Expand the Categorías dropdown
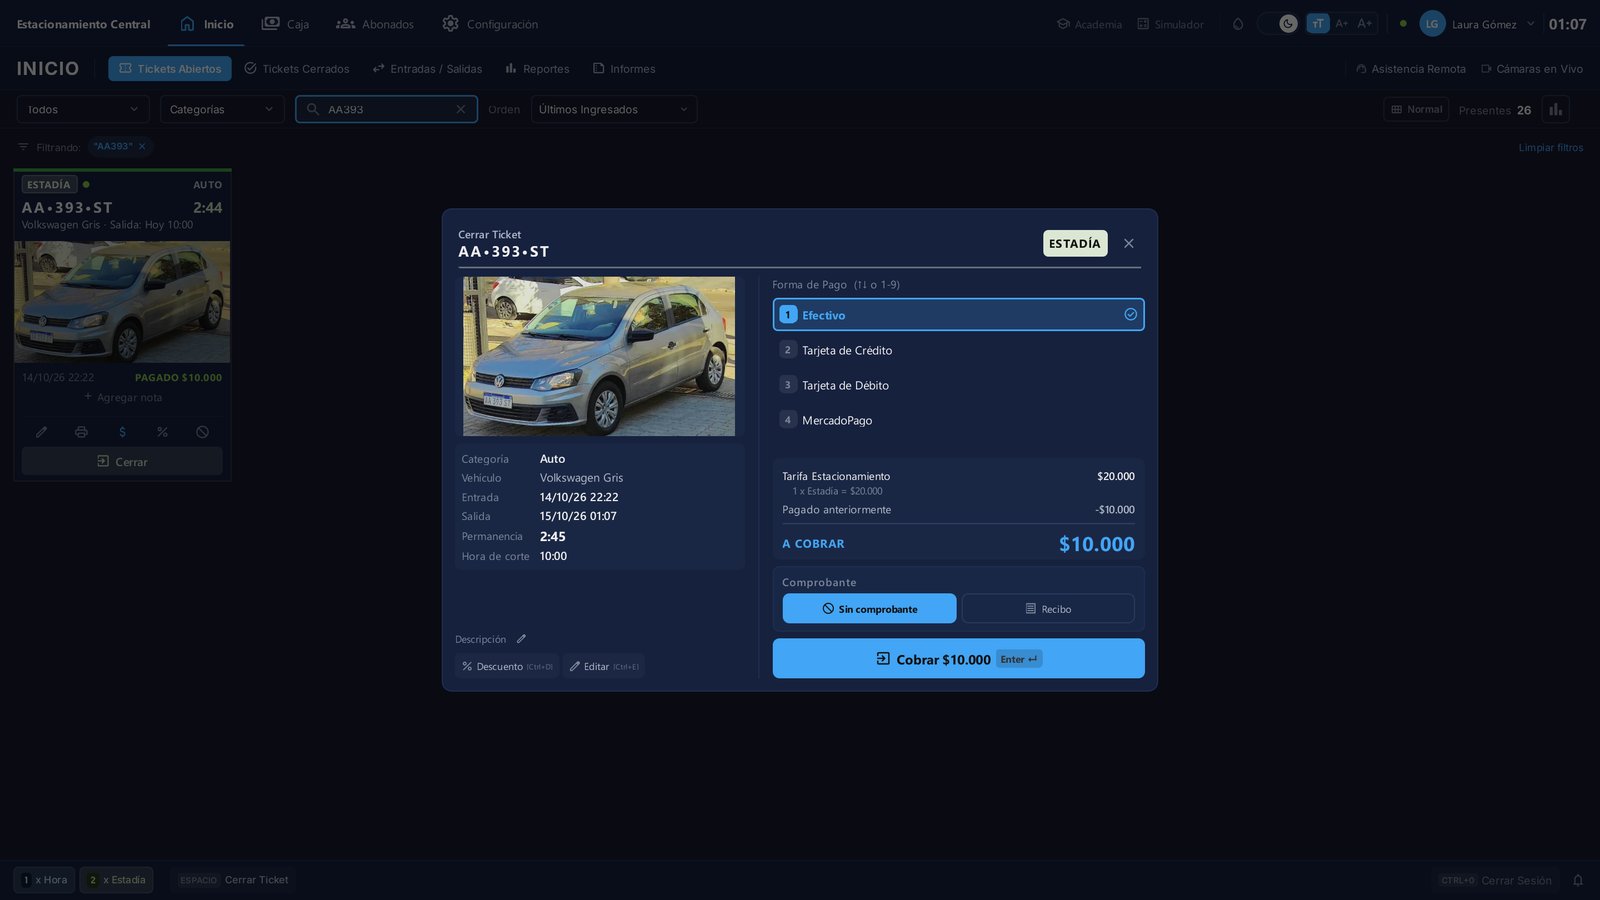The width and height of the screenshot is (1600, 900). [222, 110]
